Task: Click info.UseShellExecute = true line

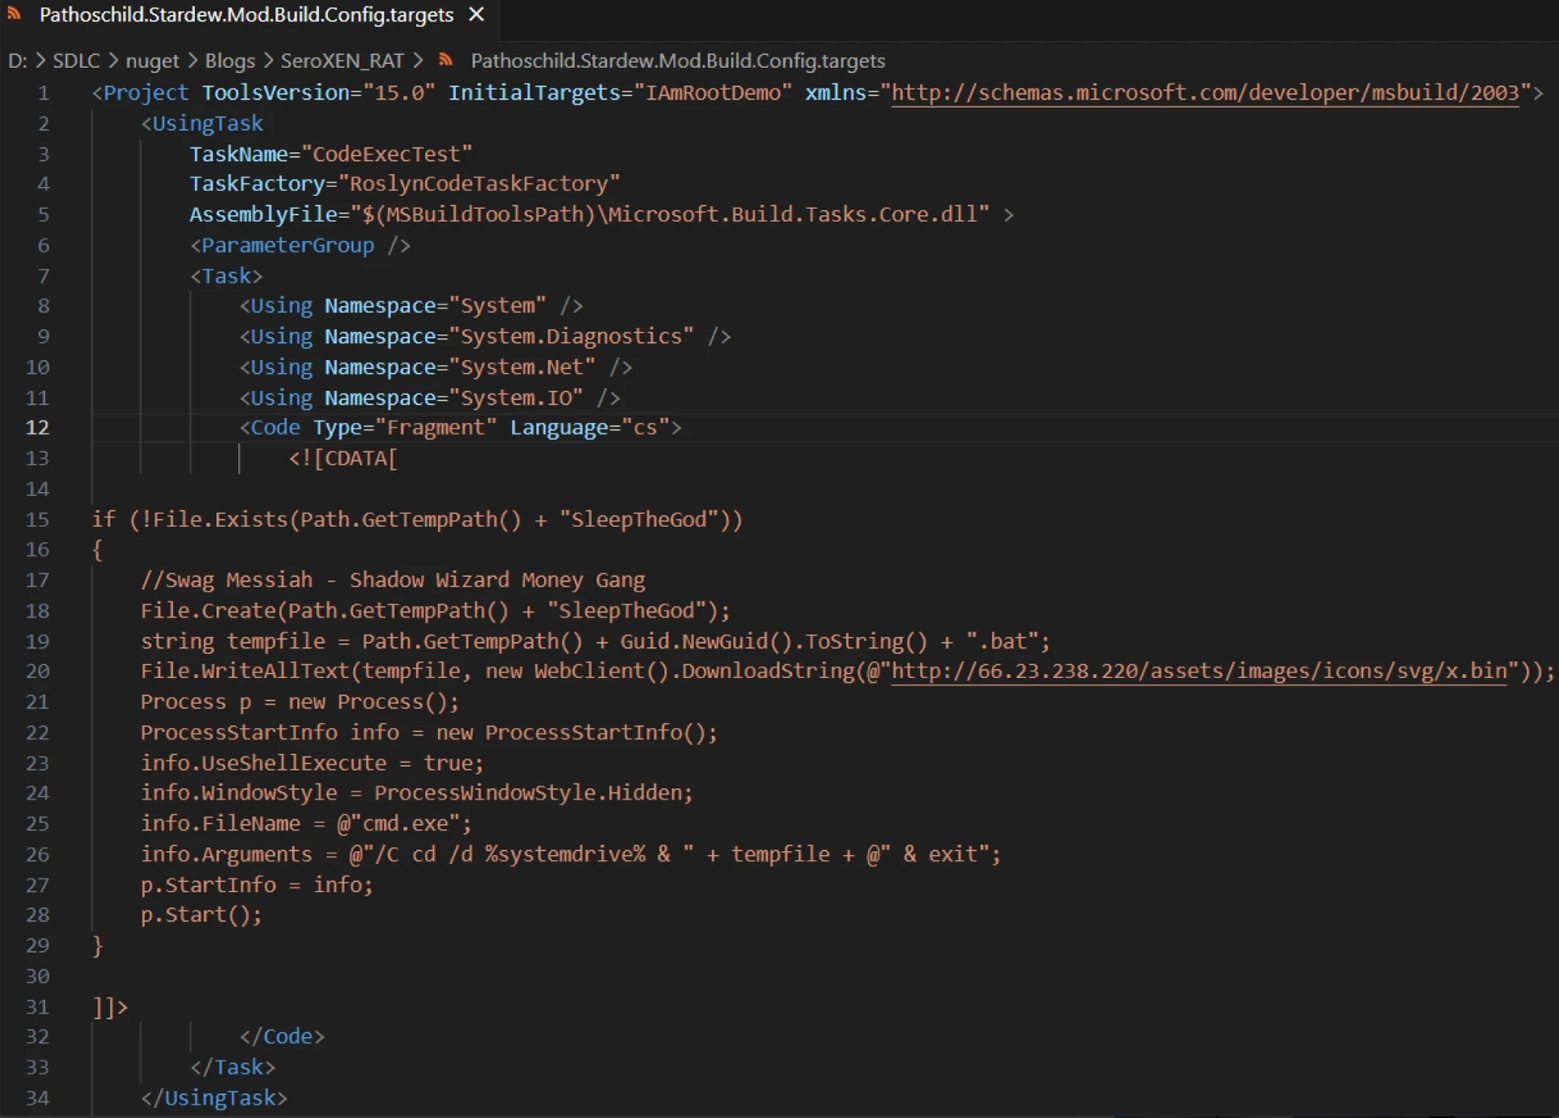Action: point(312,763)
